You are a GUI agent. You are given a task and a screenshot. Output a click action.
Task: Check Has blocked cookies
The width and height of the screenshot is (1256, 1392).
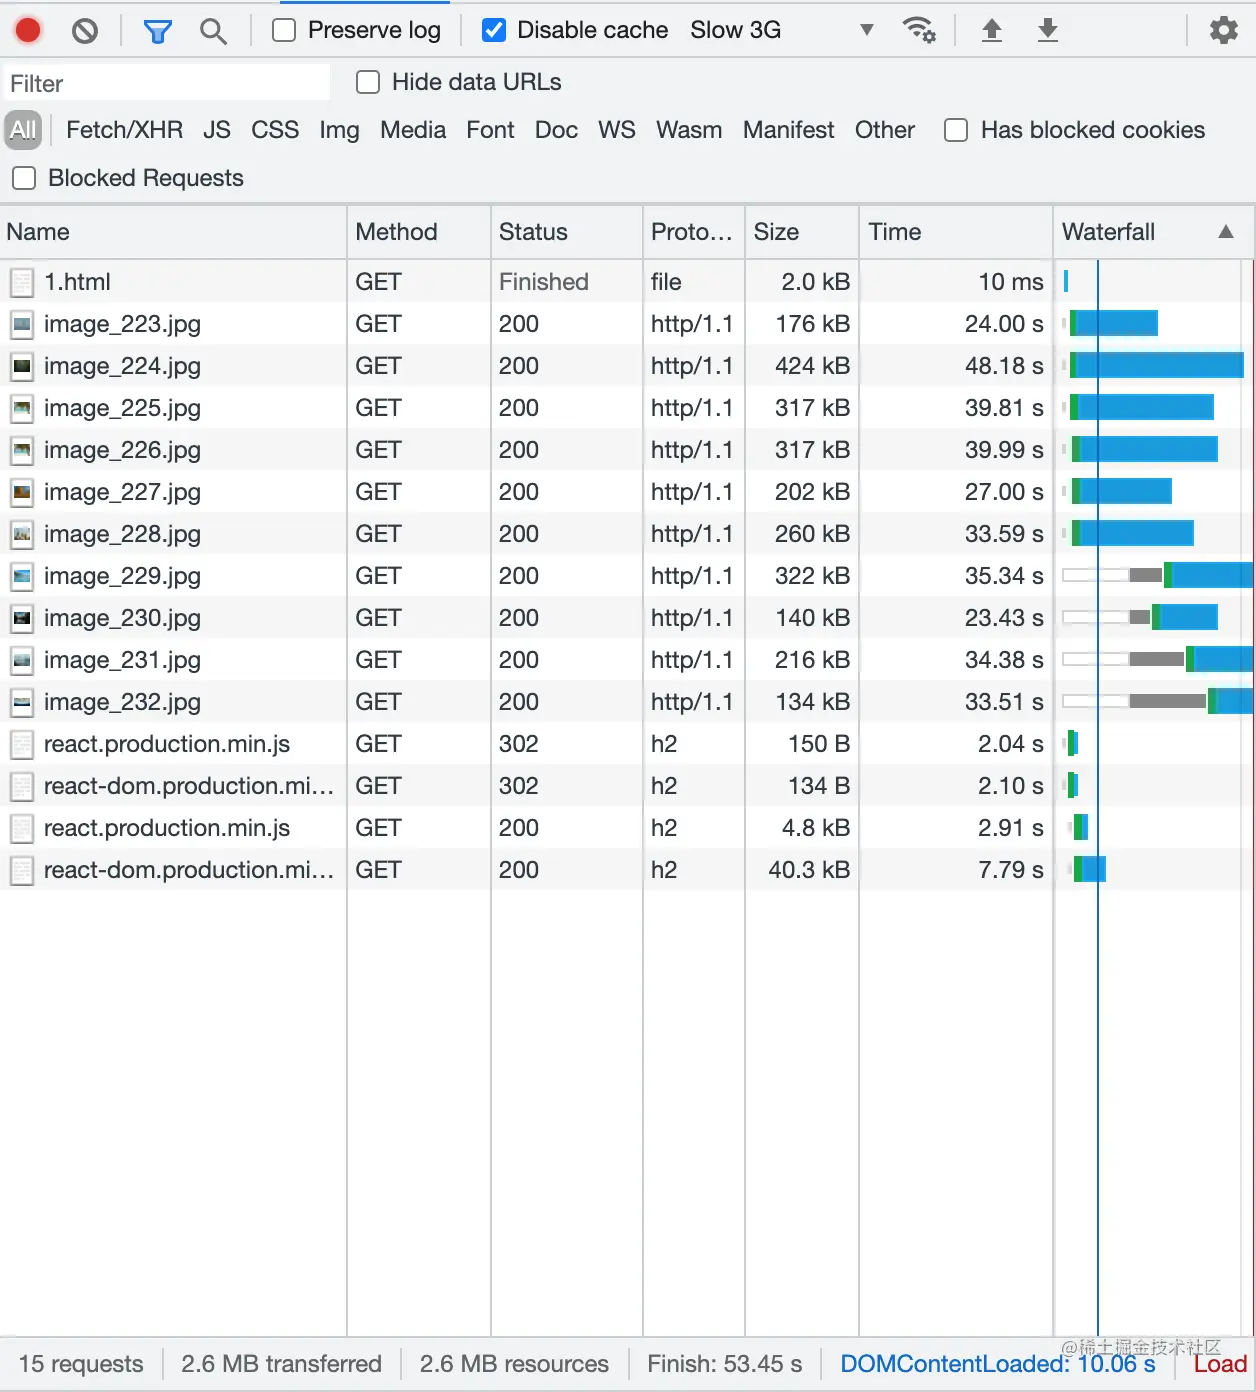956,130
